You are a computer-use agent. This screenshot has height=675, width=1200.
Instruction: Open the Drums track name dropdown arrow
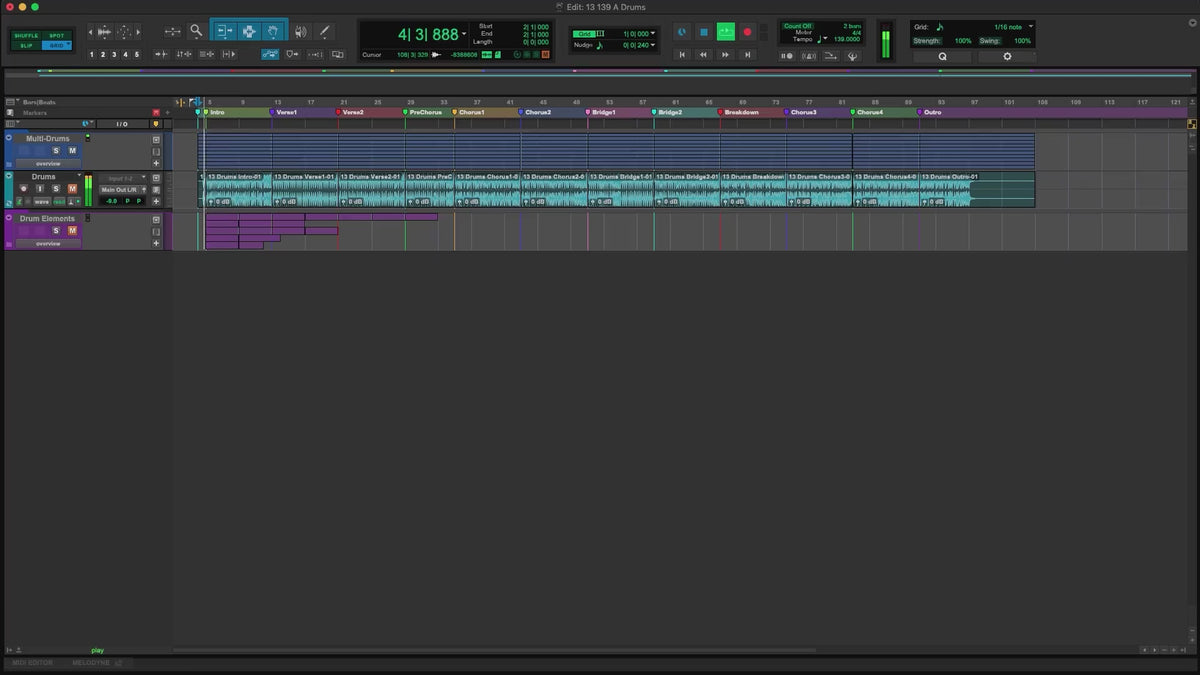pos(80,176)
